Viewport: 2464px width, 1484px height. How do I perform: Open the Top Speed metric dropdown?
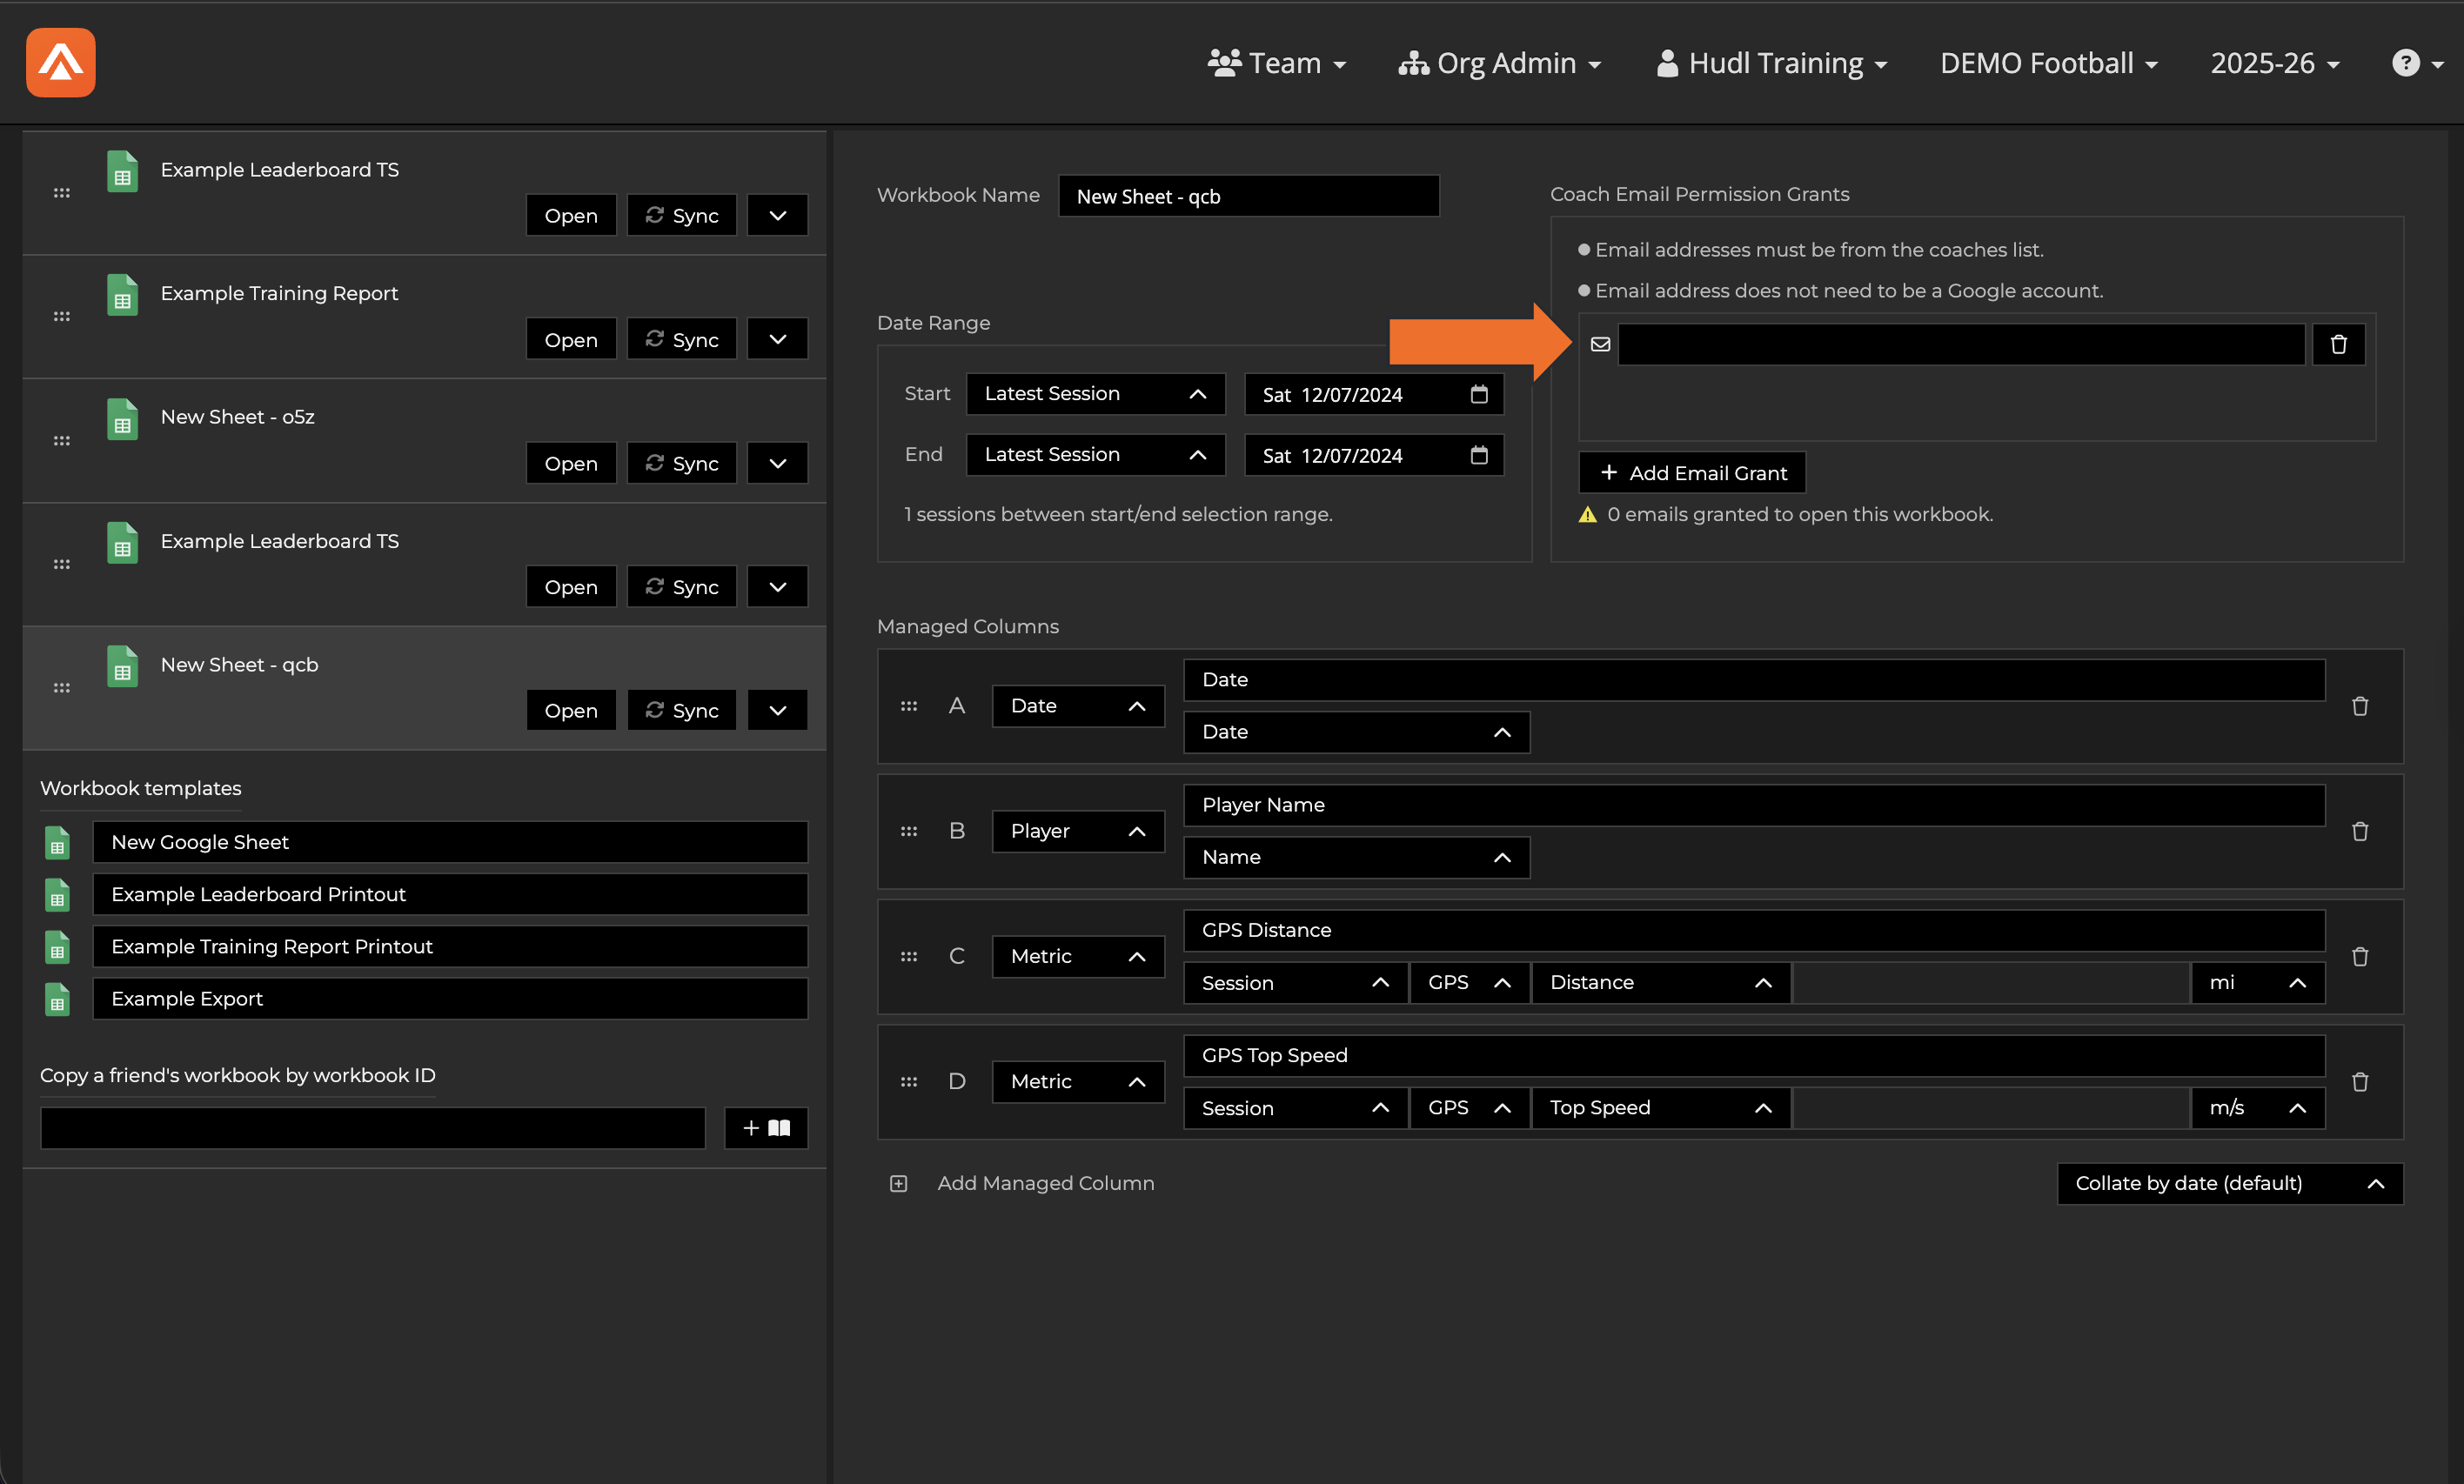coord(1660,1108)
